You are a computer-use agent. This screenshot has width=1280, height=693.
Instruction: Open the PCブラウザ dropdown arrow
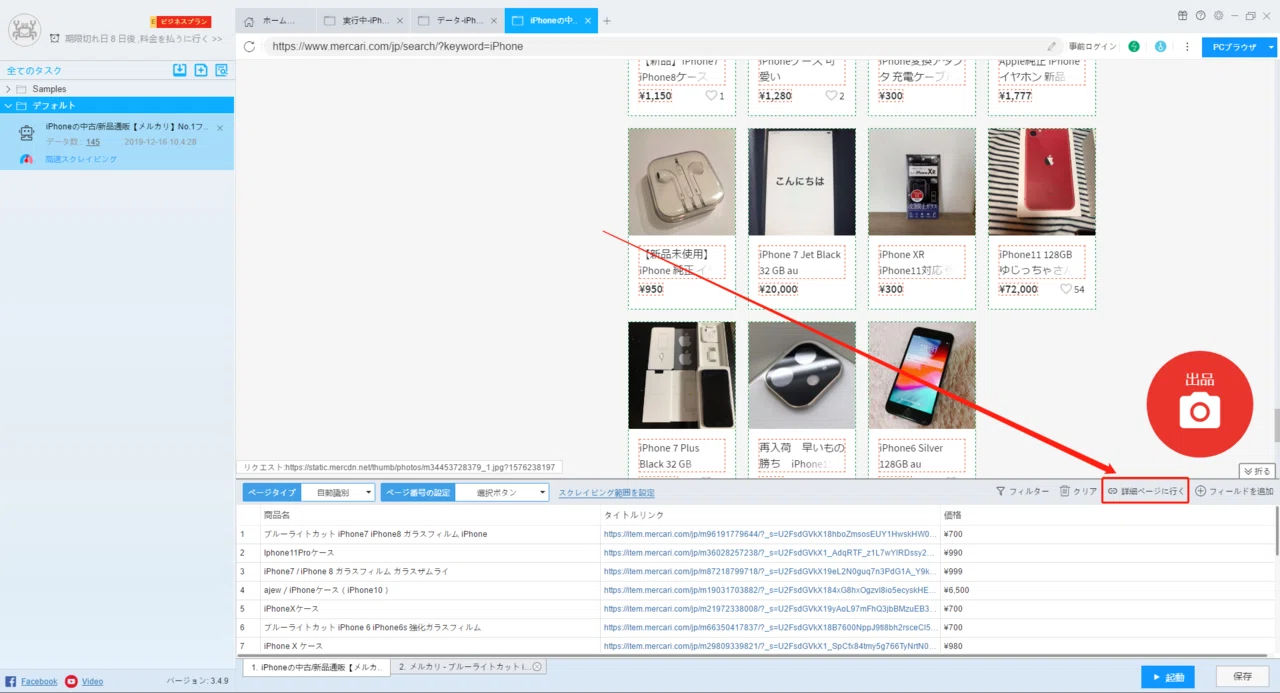click(x=1271, y=47)
